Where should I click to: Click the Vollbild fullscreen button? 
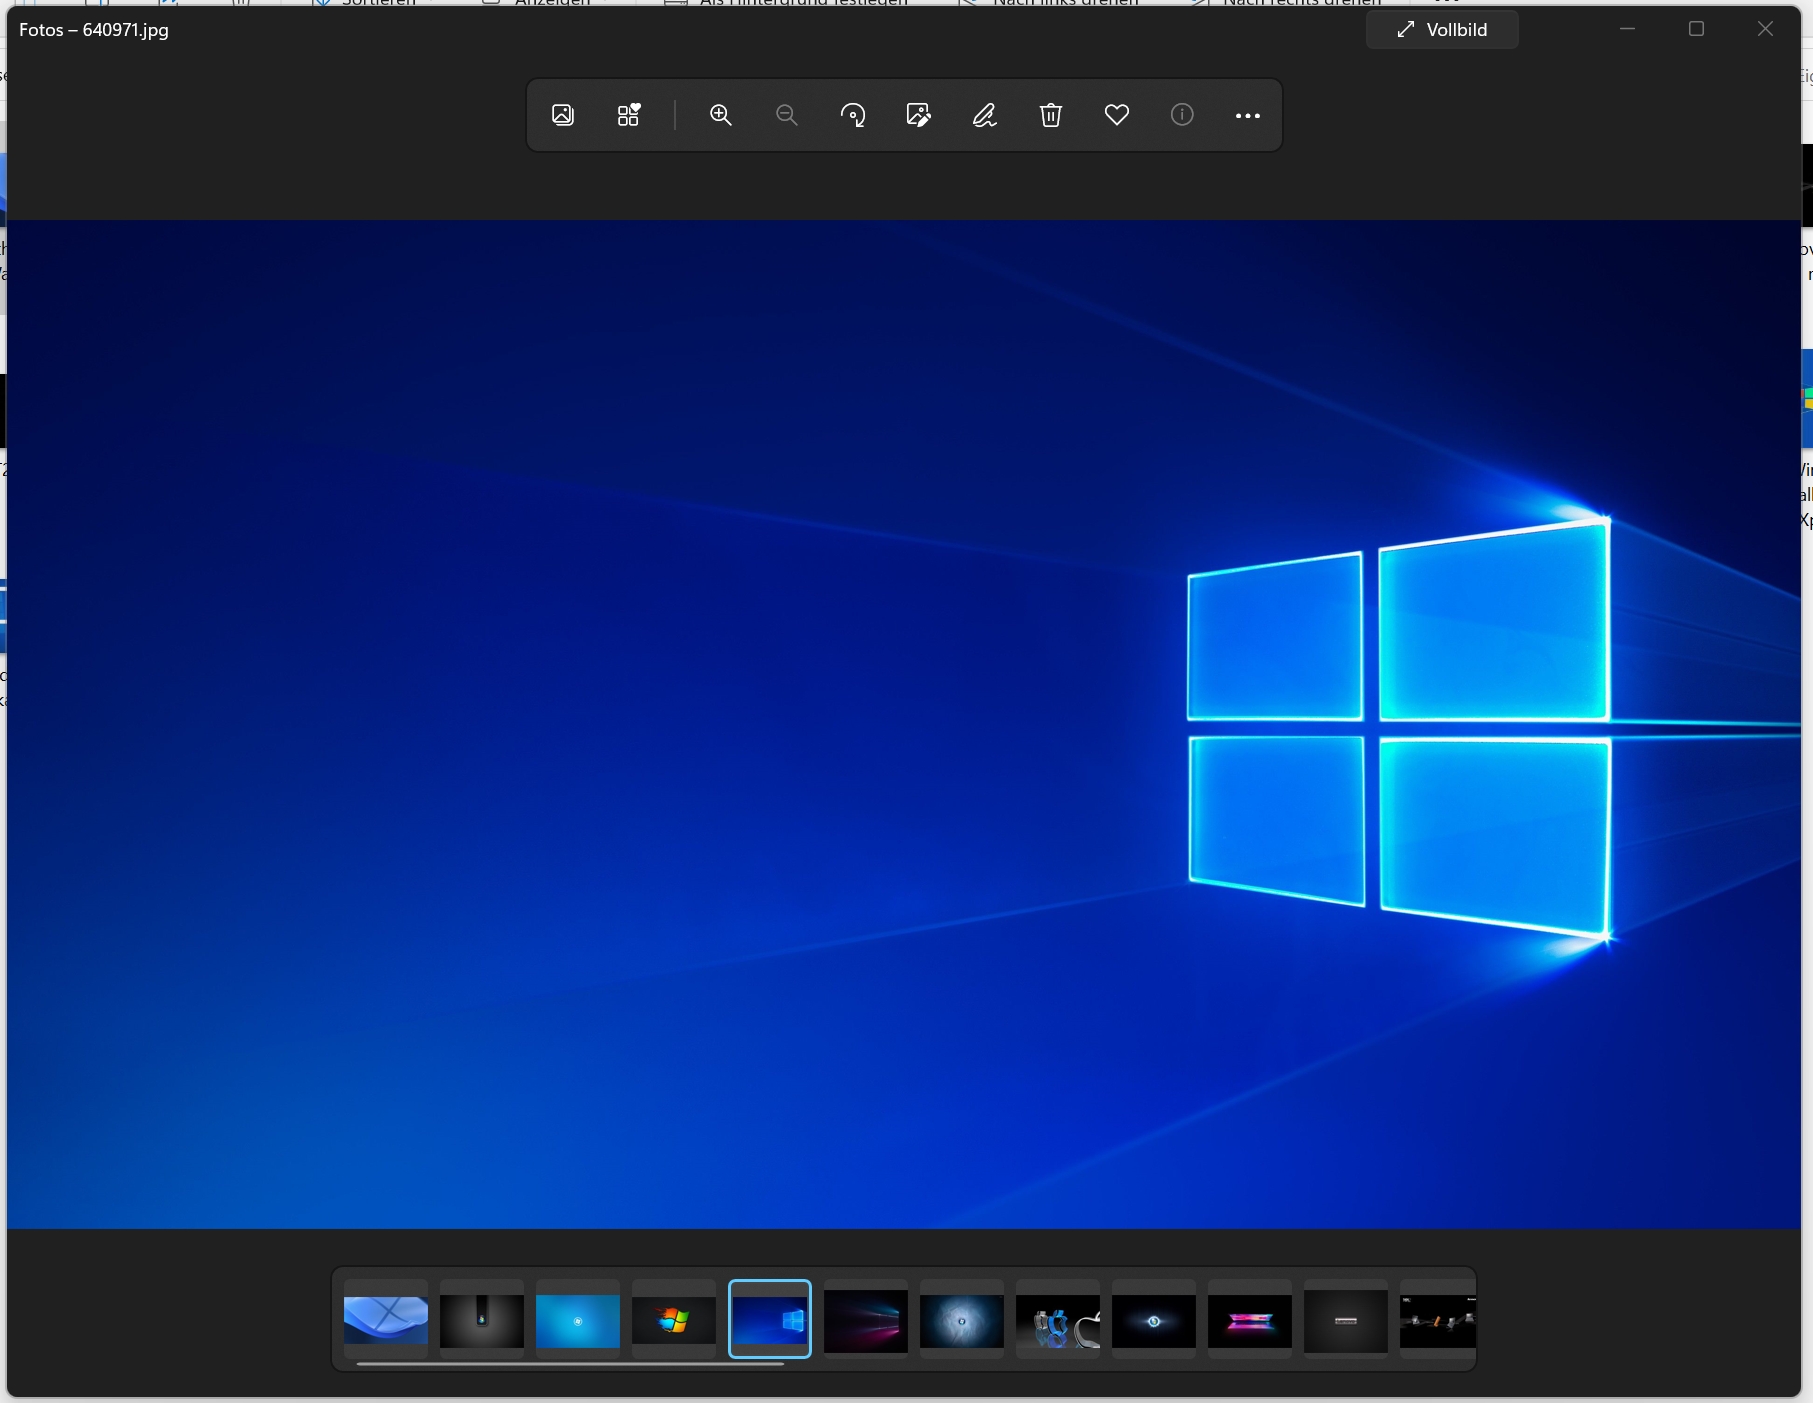click(1442, 30)
